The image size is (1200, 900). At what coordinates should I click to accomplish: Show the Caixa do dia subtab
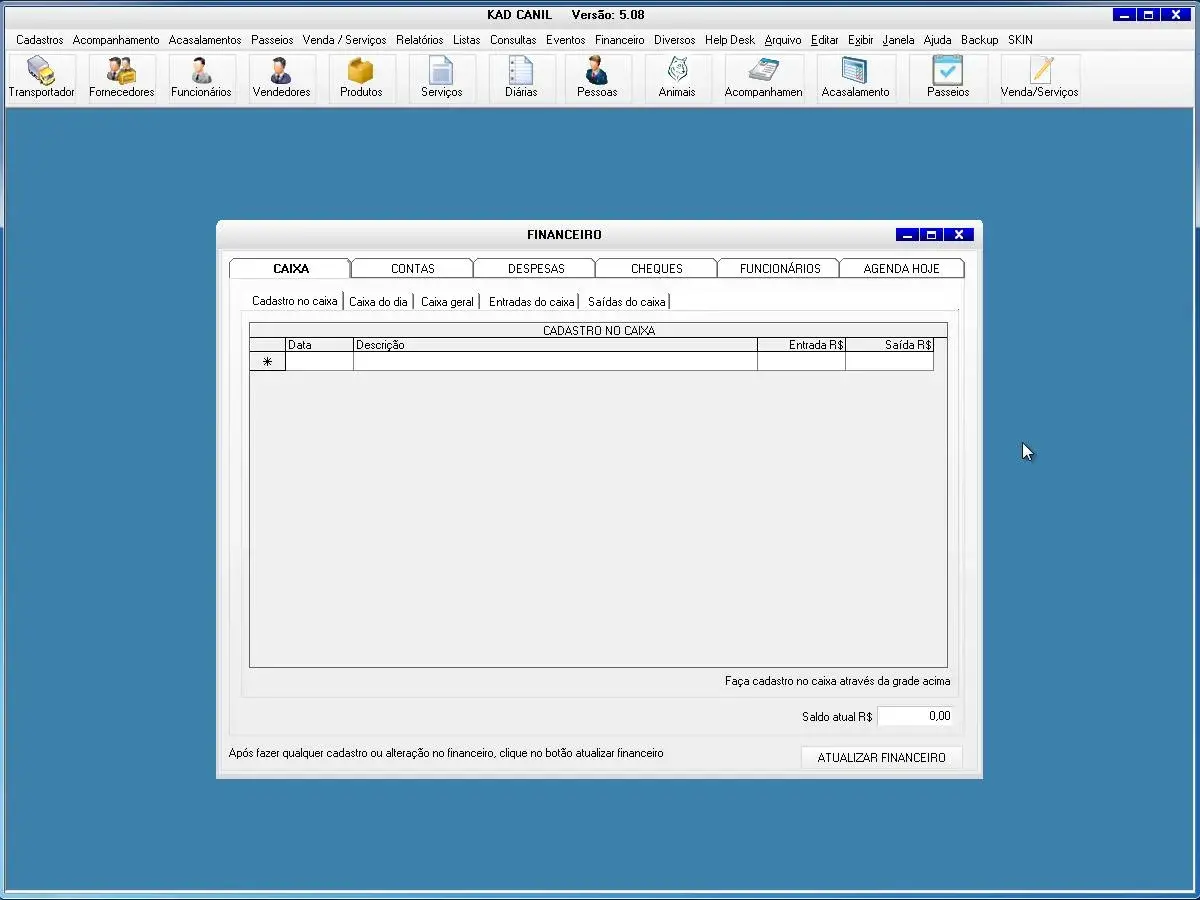point(378,301)
